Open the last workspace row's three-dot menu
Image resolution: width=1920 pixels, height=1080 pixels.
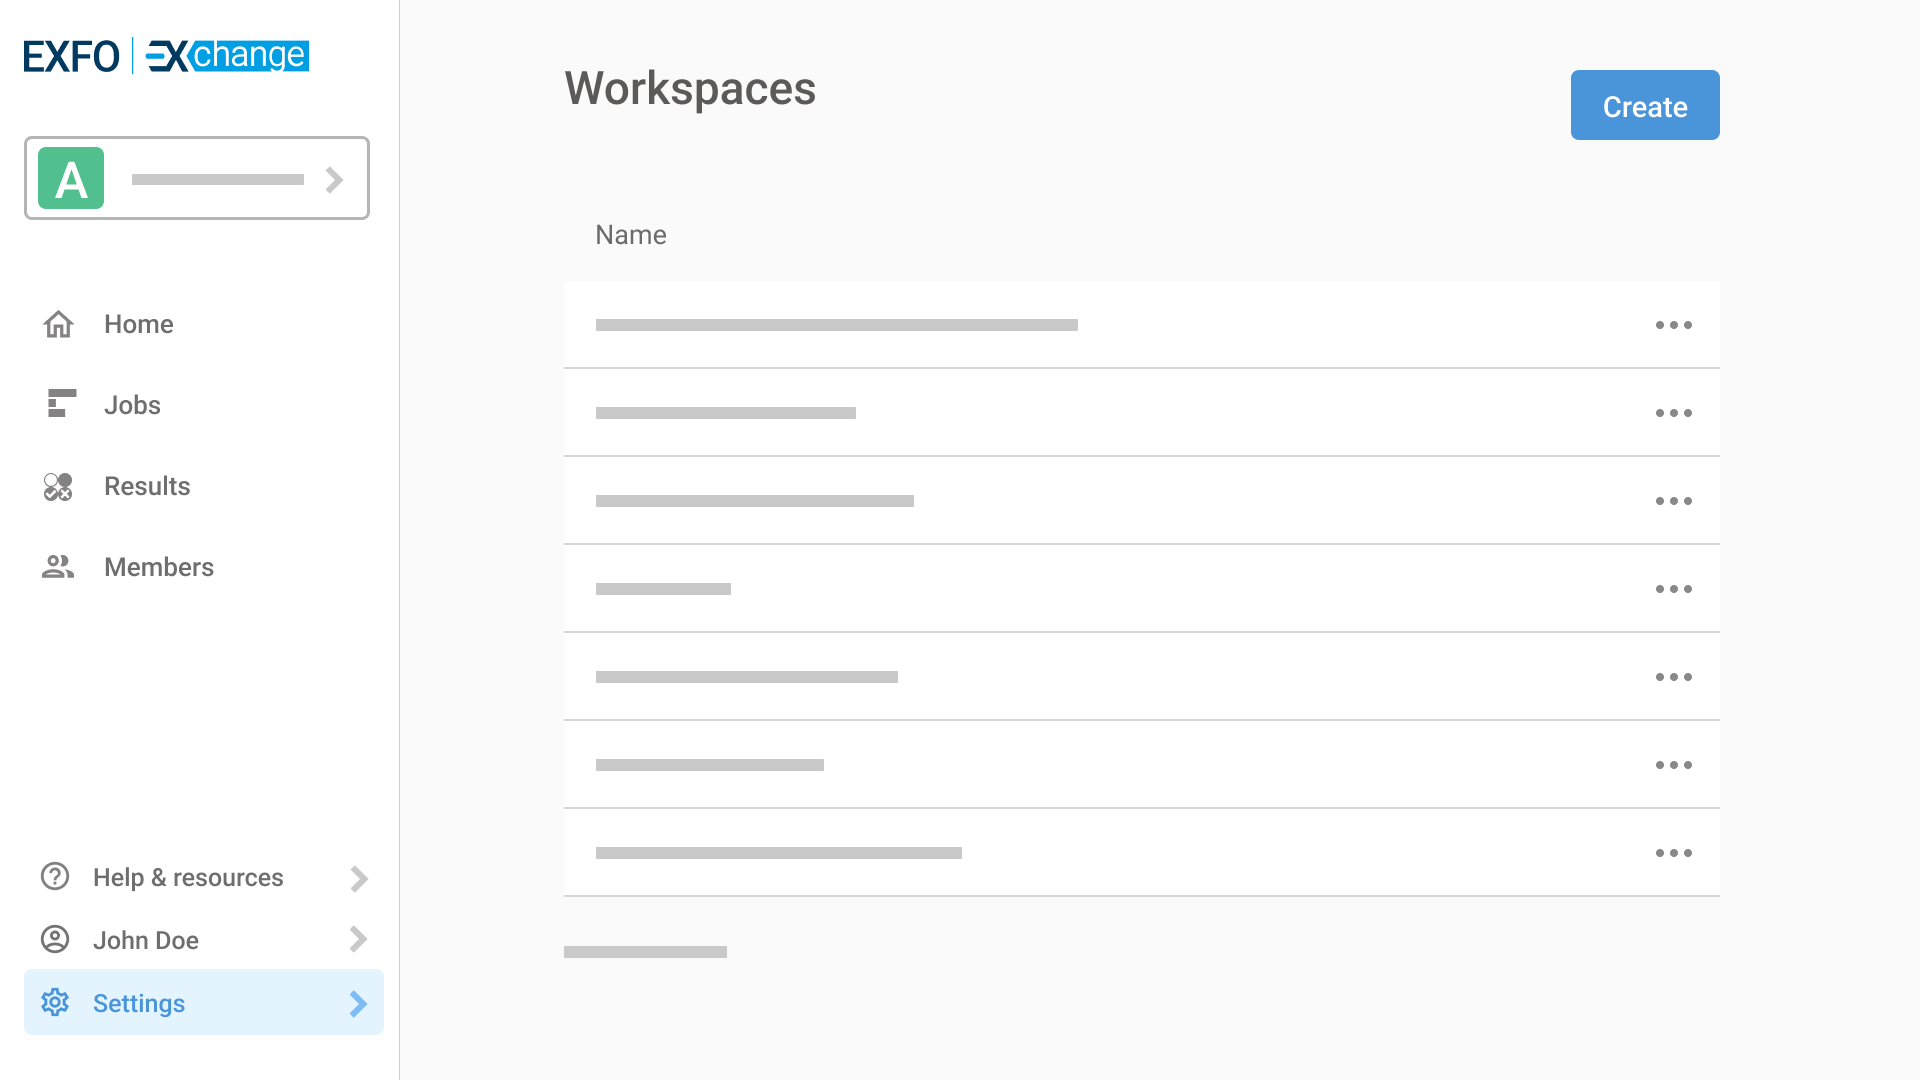pos(1673,853)
